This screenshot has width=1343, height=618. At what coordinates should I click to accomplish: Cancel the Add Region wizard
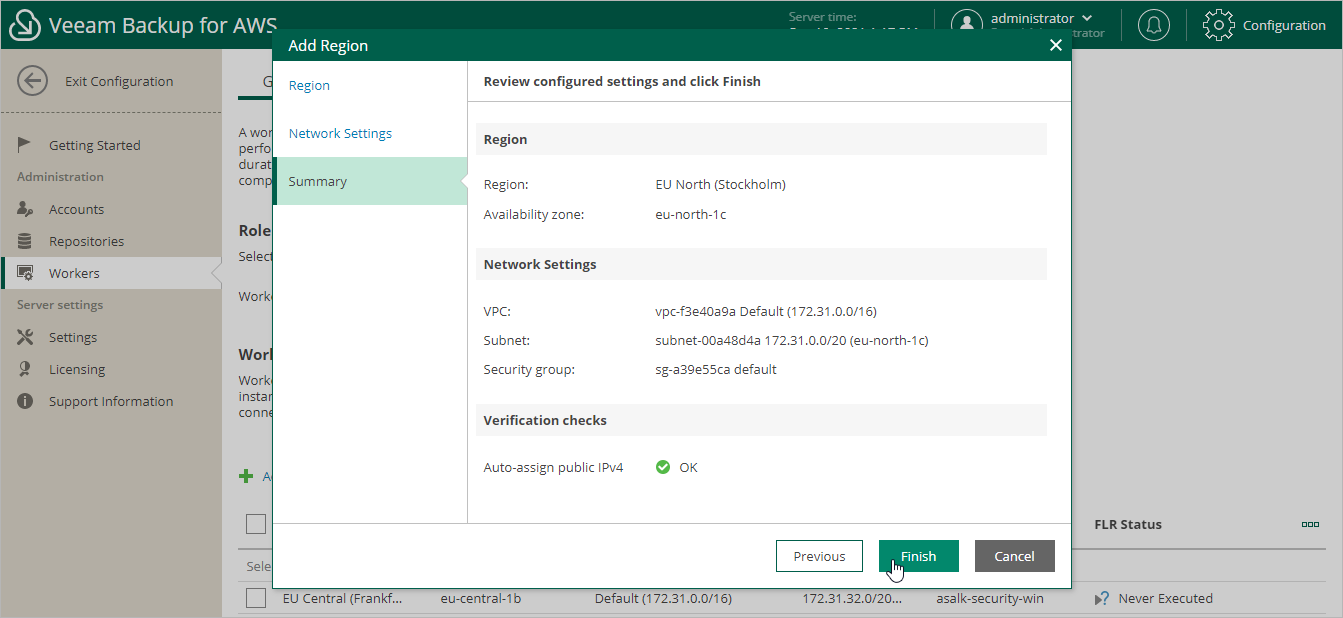coord(1014,556)
